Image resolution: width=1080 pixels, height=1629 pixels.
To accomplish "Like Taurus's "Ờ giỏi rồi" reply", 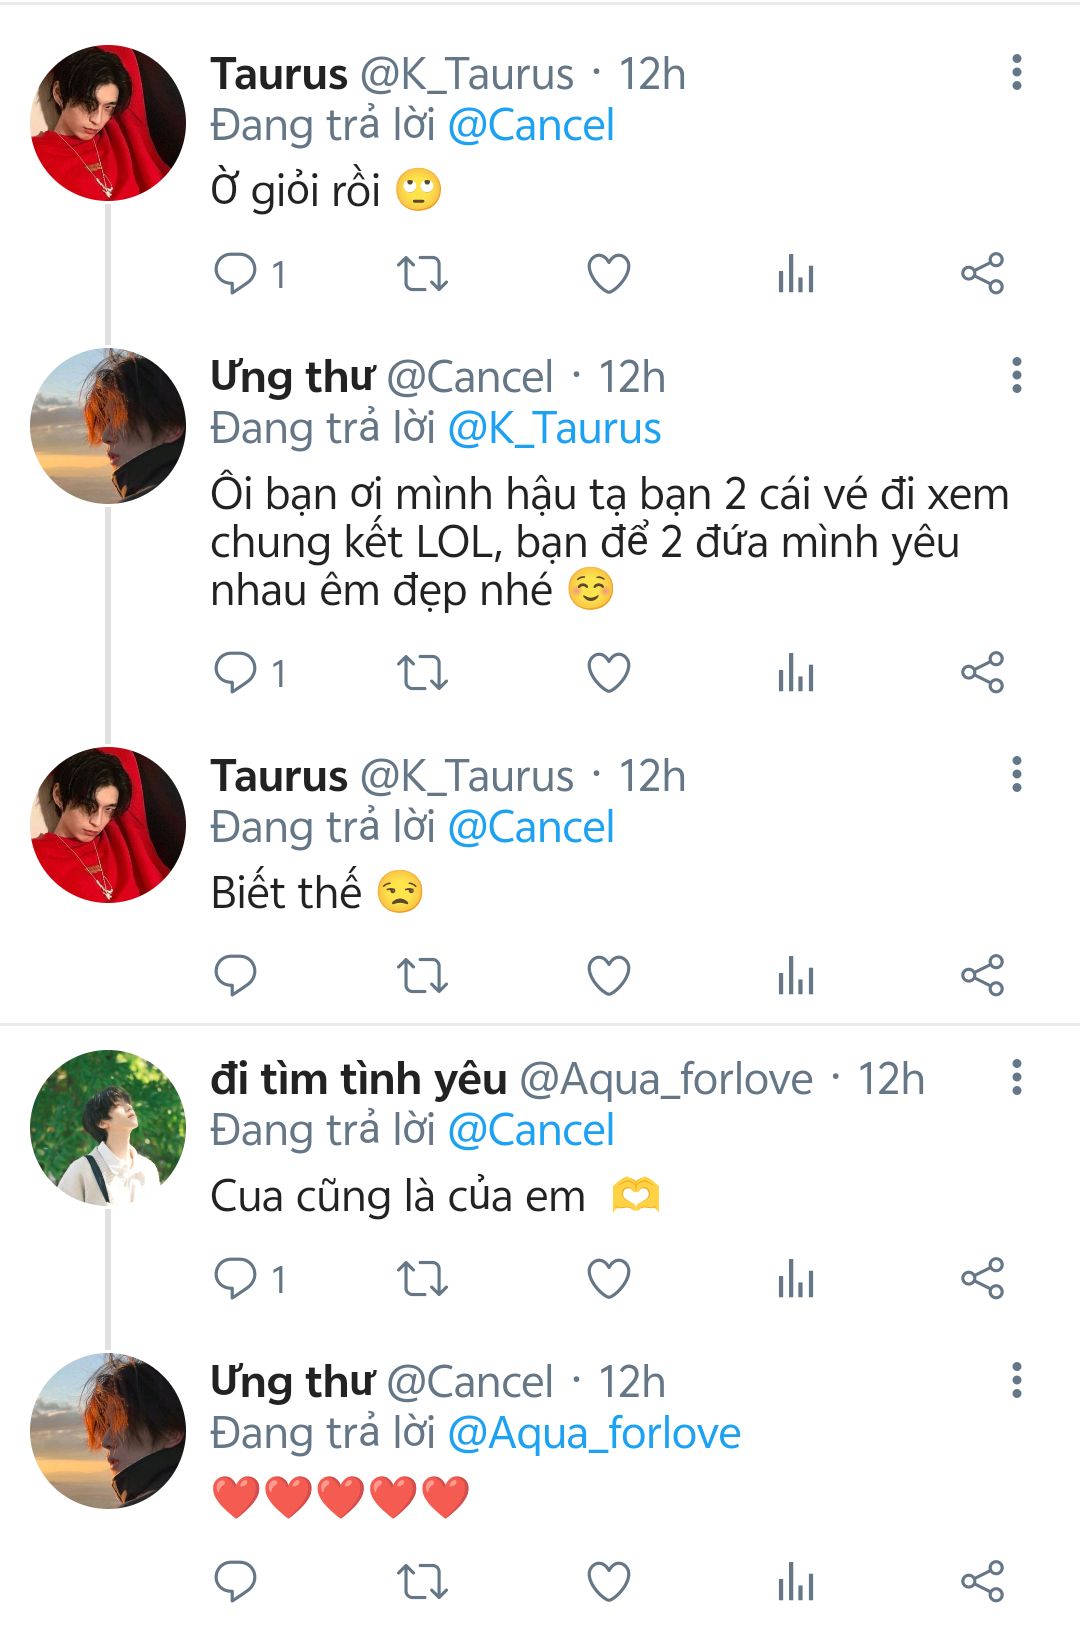I will (608, 274).
